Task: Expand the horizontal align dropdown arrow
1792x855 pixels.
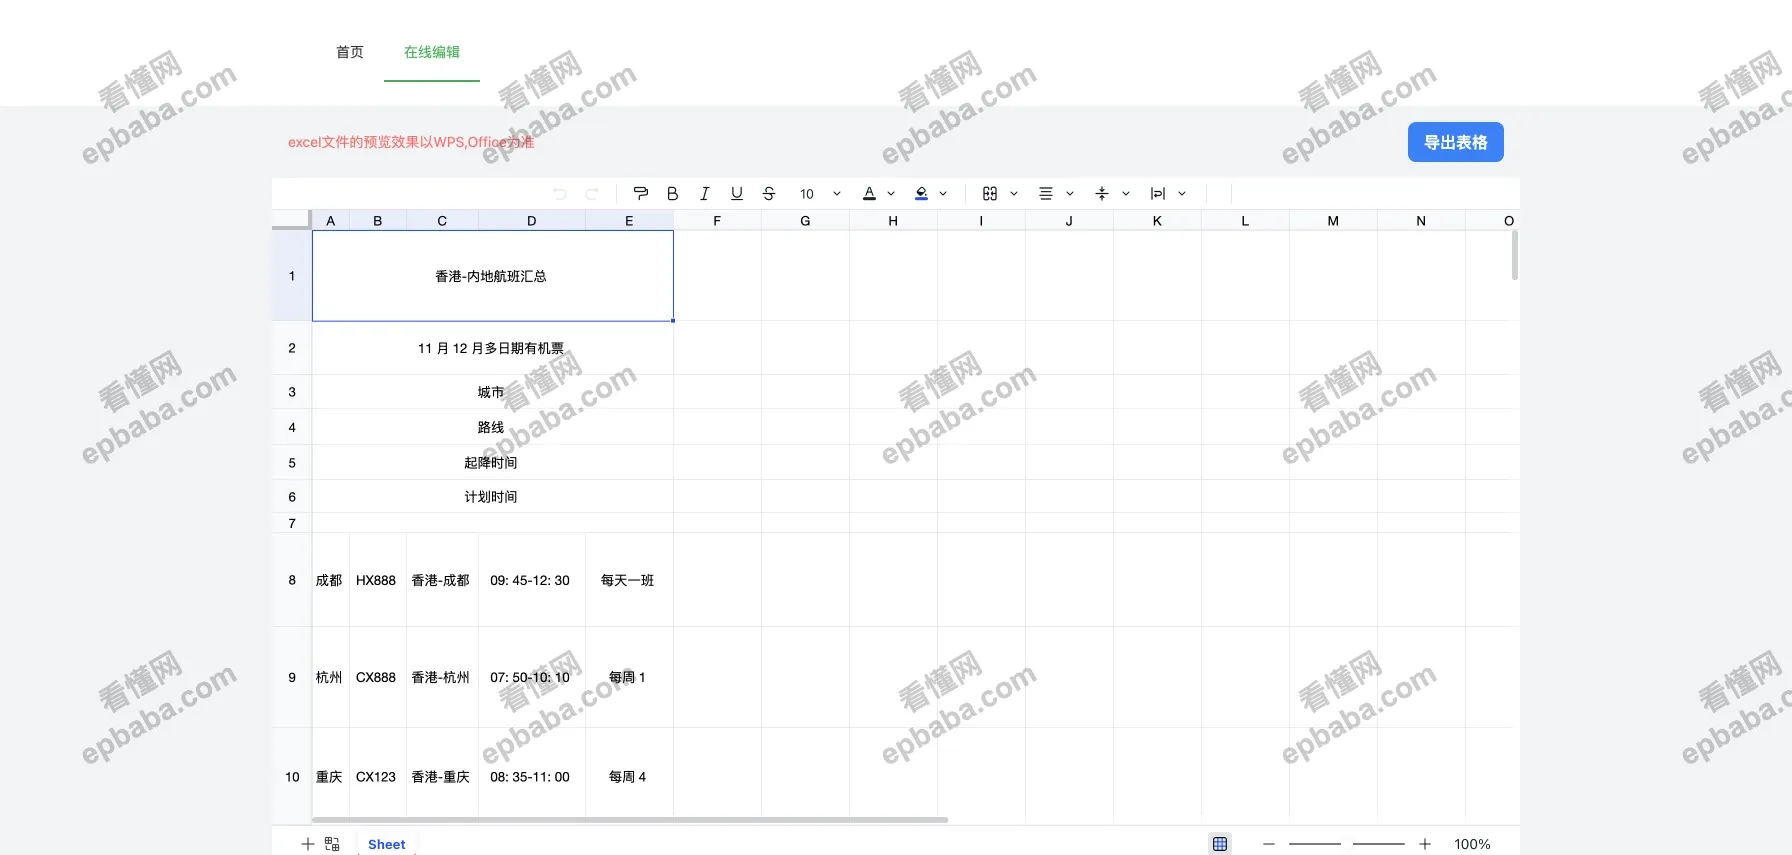Action: point(1070,194)
